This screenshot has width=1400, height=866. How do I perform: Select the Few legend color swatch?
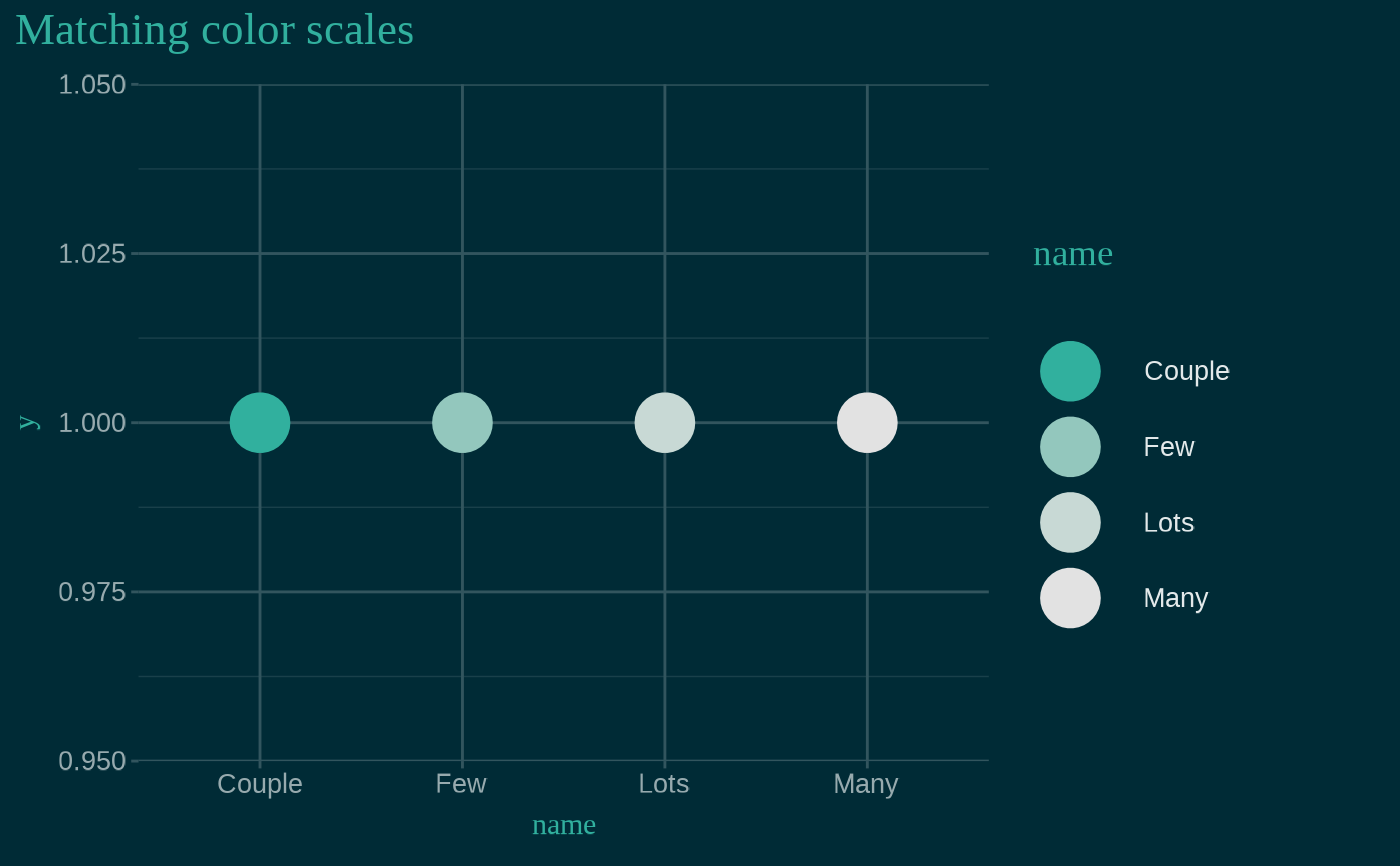(x=1070, y=447)
